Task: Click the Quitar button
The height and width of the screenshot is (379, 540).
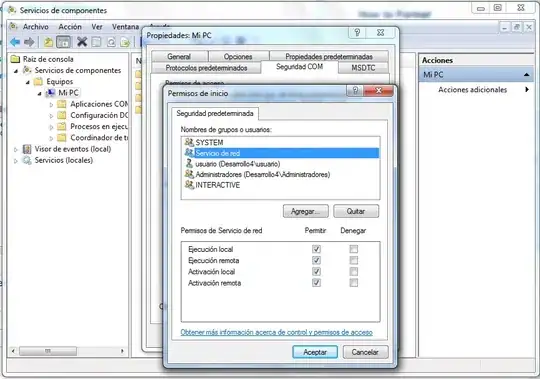Action: pyautogui.click(x=356, y=211)
